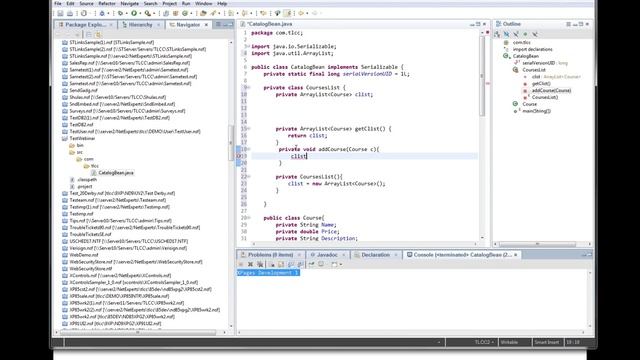Toggle Pin Console icon in Console toolbar
The image size is (640, 360).
coord(311,264)
